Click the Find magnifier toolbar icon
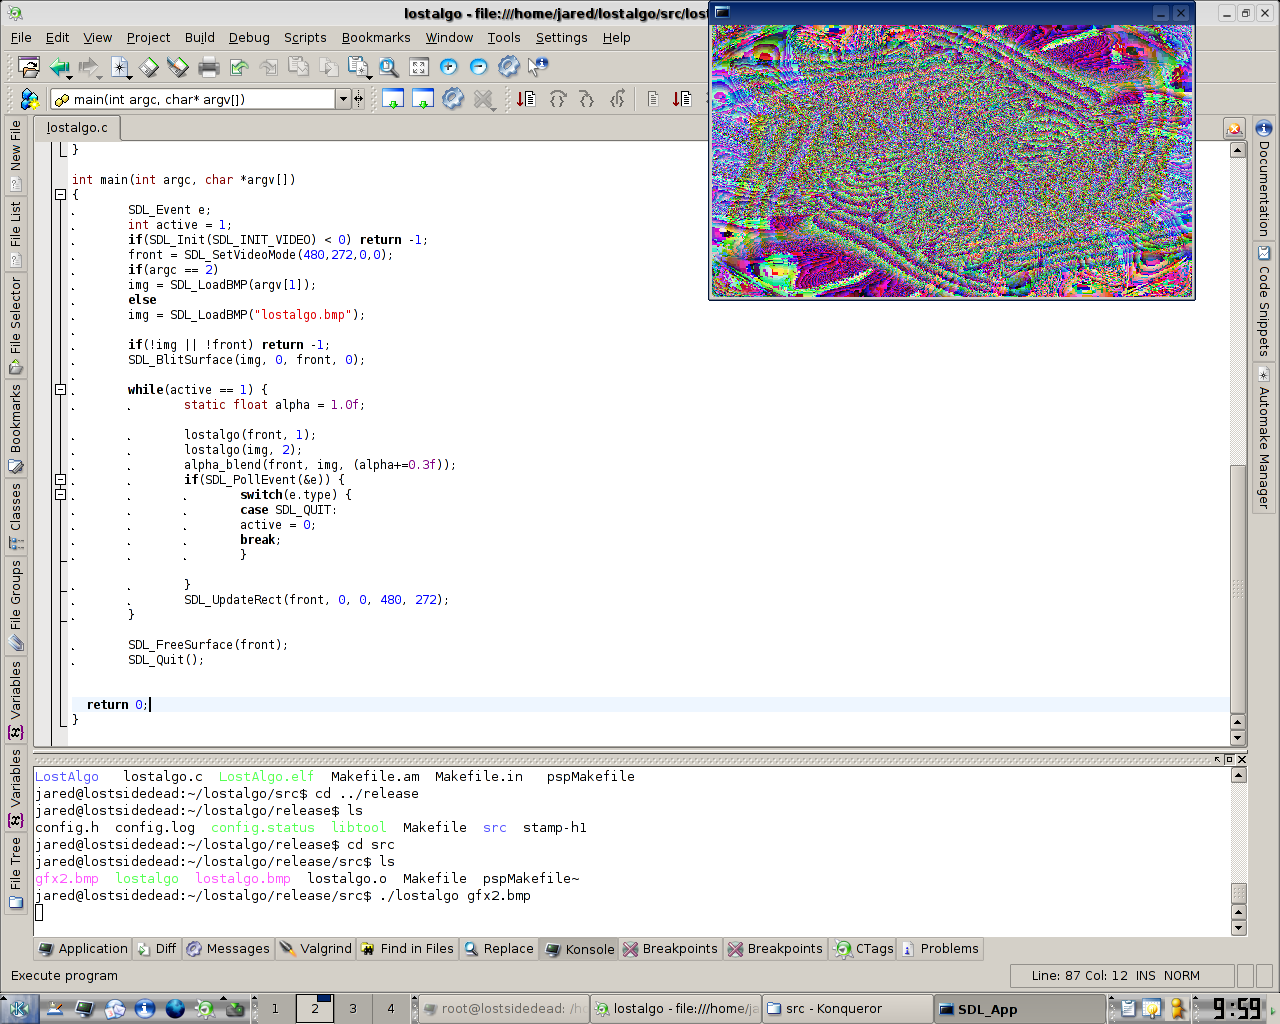 (x=389, y=67)
